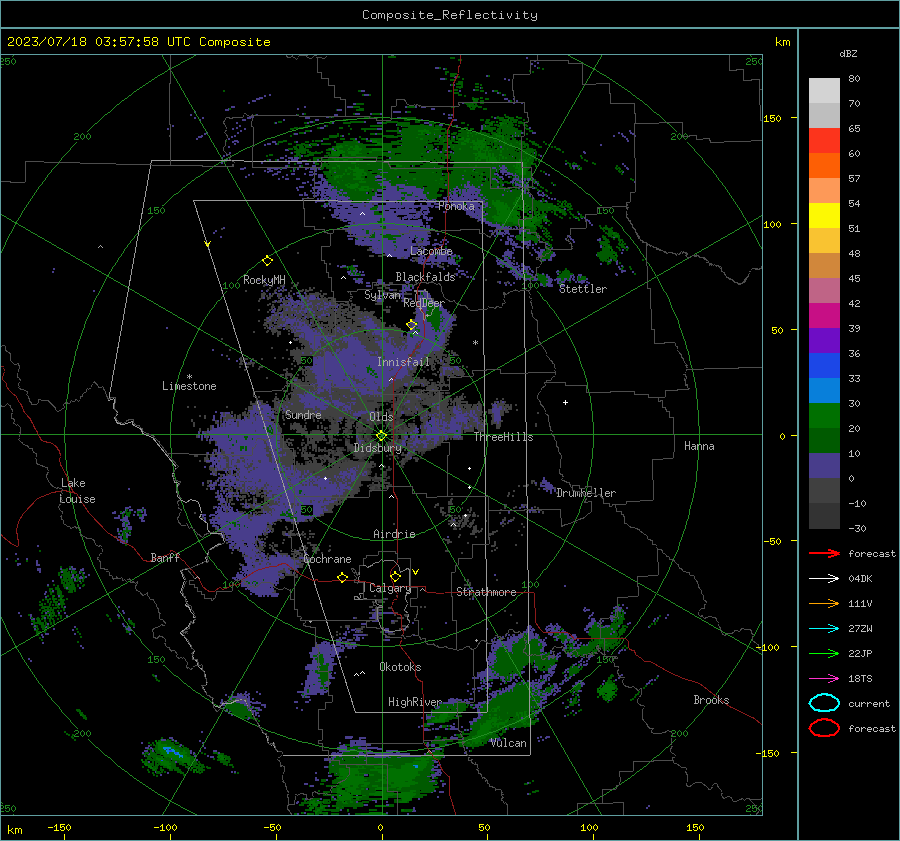Click the Blackfalds town label
Viewport: 900px width, 841px height.
point(425,277)
